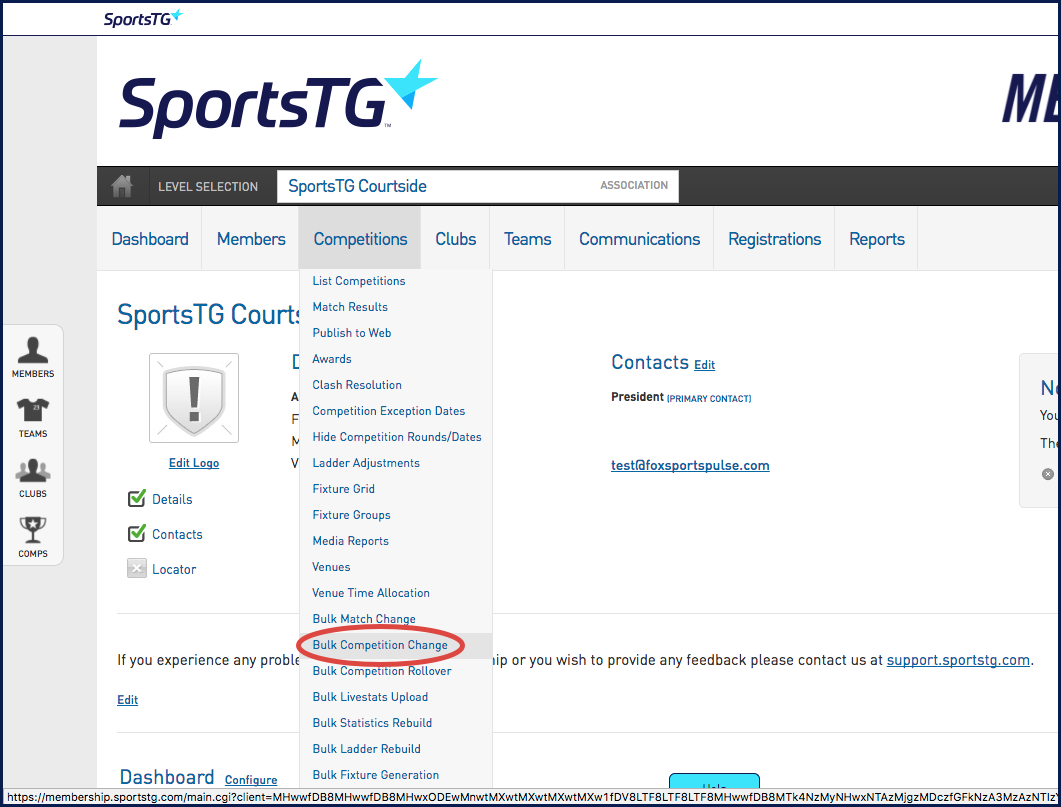Select Fixture Groups menu item
The height and width of the screenshot is (807, 1061).
coord(351,515)
